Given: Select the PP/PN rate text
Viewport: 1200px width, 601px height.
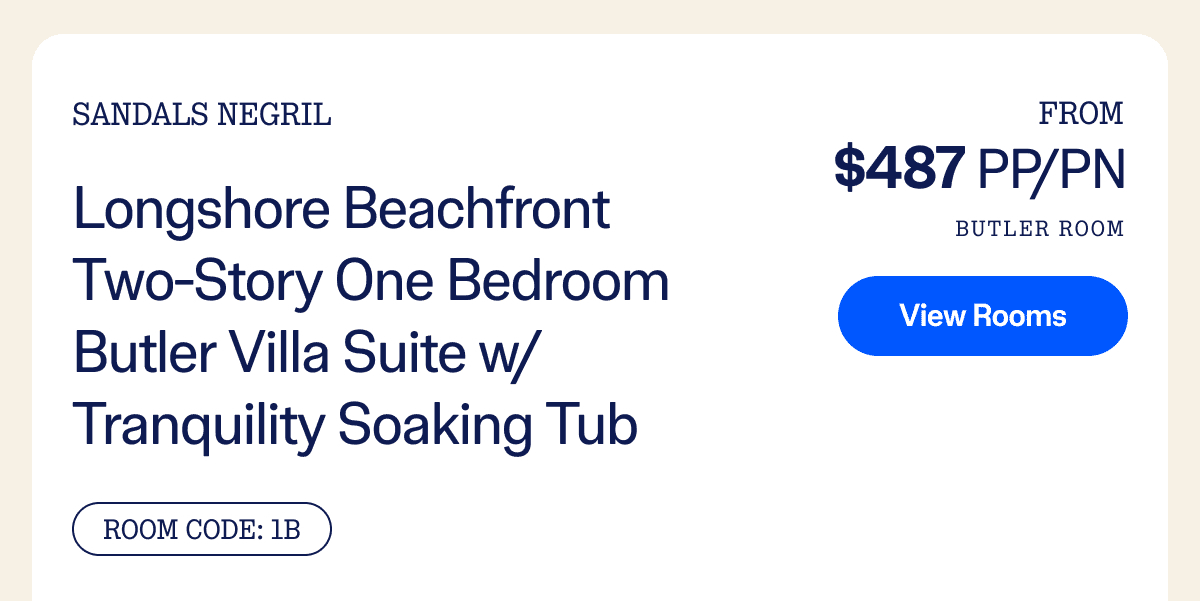Looking at the screenshot, I should point(1051,168).
